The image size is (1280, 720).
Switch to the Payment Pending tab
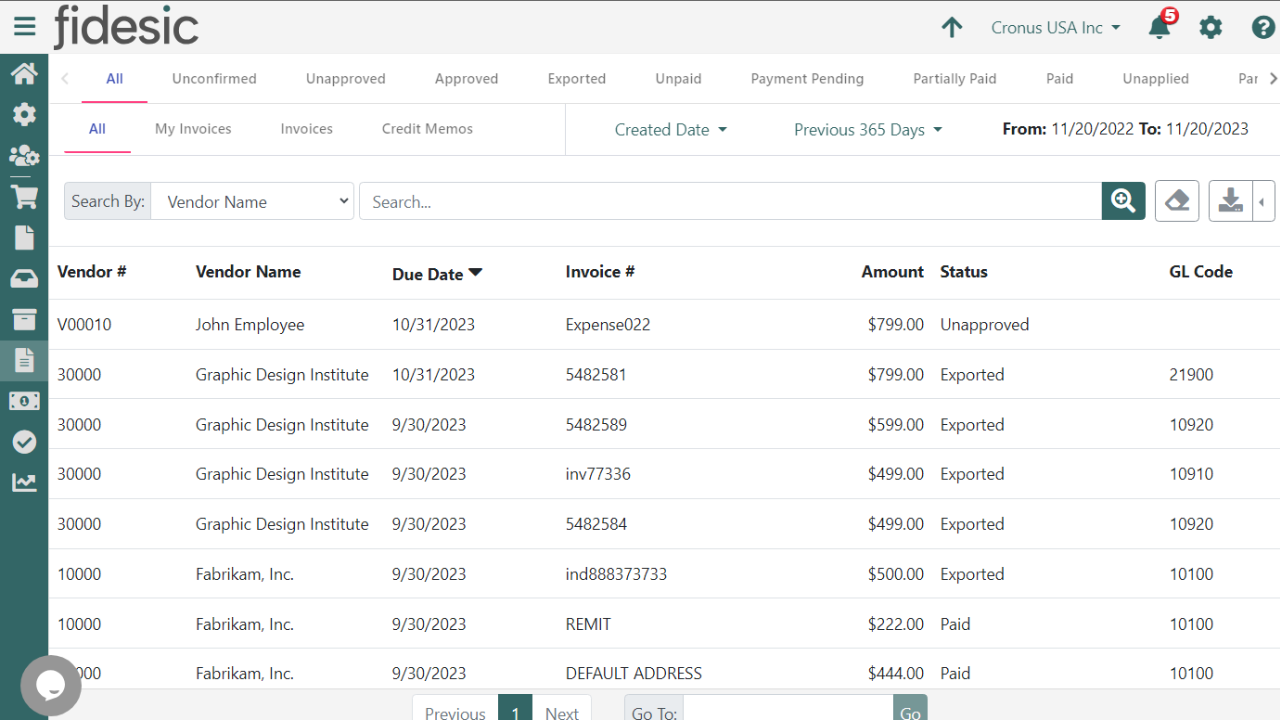click(x=807, y=78)
